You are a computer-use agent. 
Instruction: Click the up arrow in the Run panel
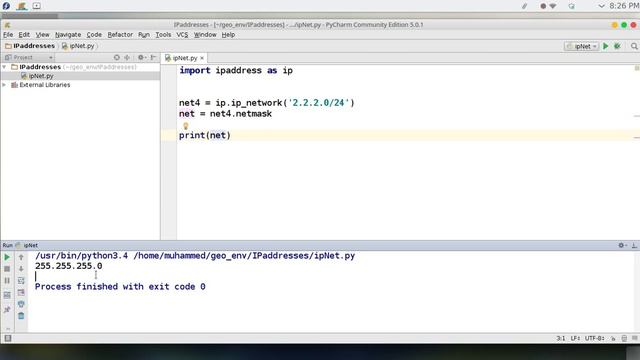click(x=21, y=257)
